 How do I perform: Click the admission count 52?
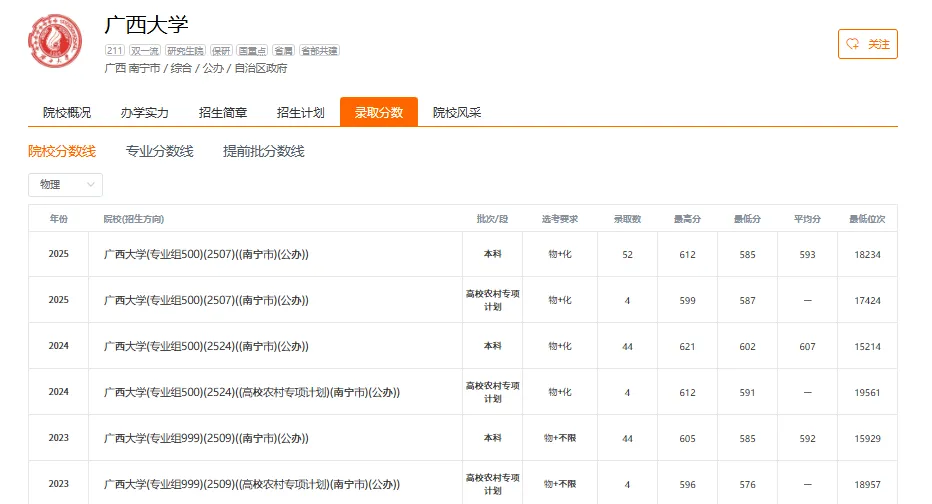click(627, 254)
